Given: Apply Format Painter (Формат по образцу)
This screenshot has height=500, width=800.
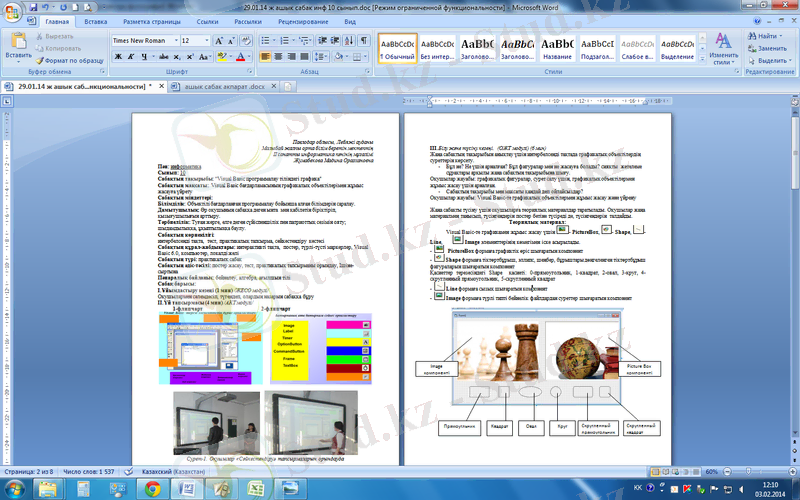Looking at the screenshot, I should point(73,60).
